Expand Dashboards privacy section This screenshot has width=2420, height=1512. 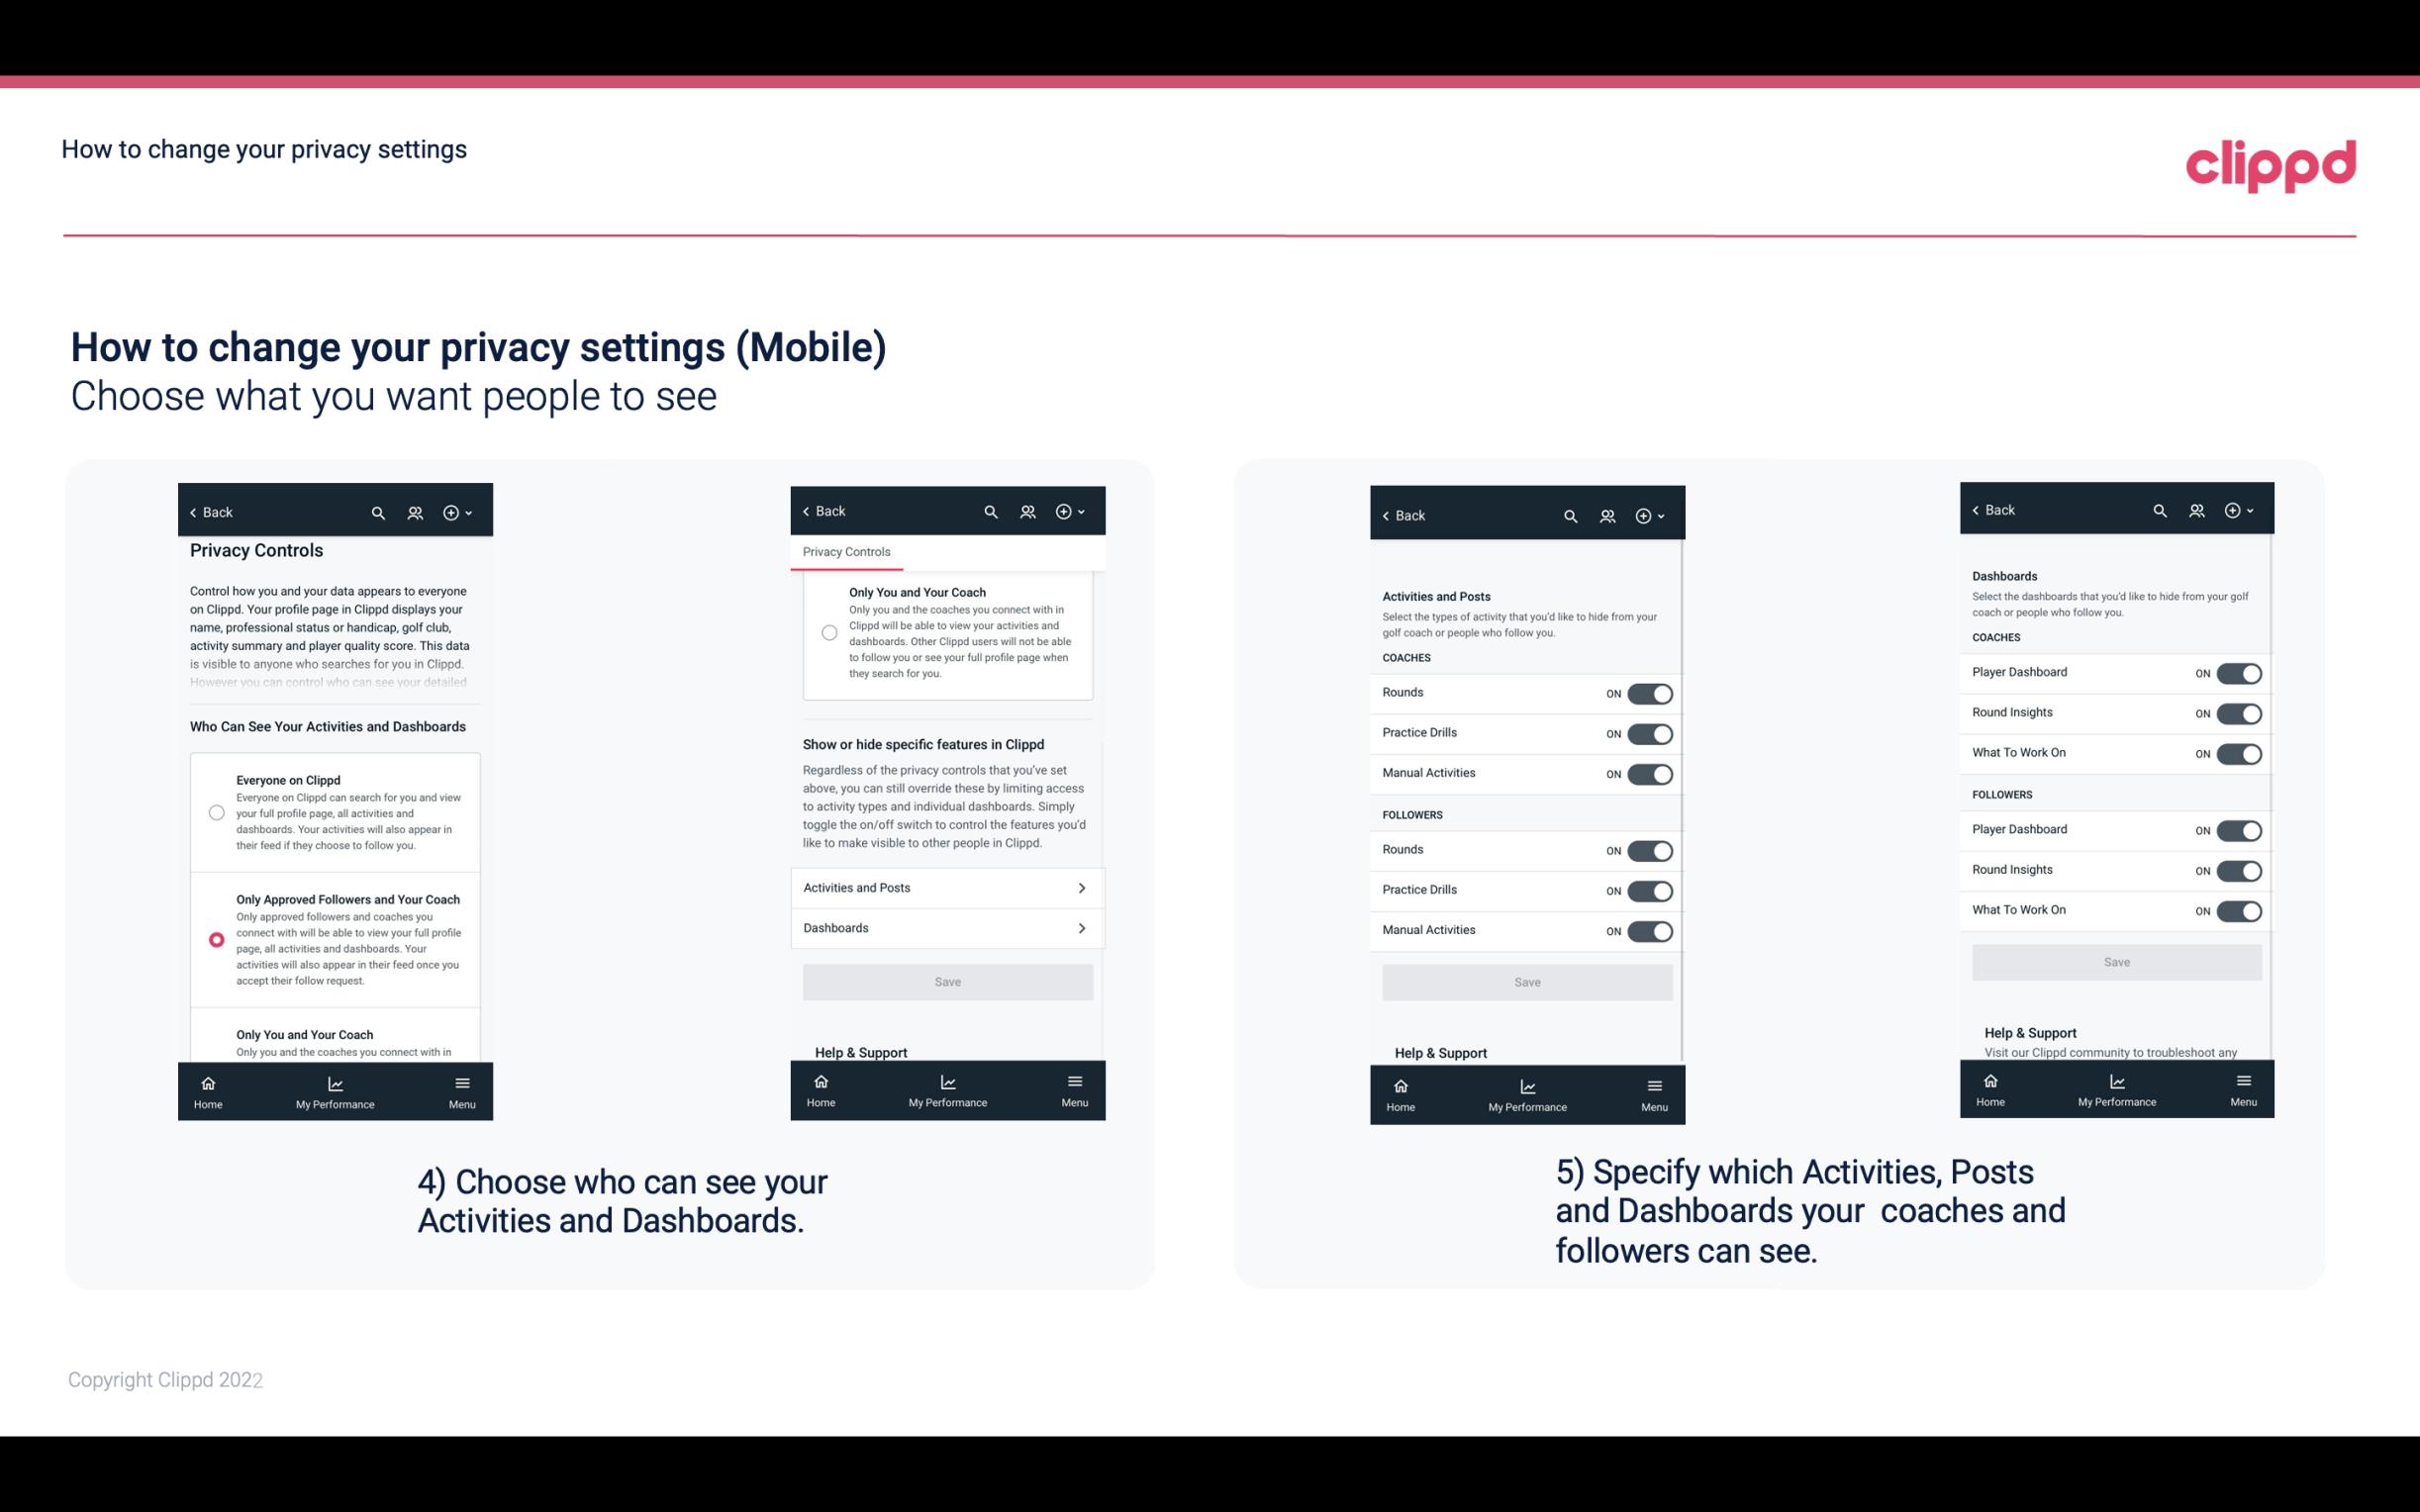pos(946,927)
